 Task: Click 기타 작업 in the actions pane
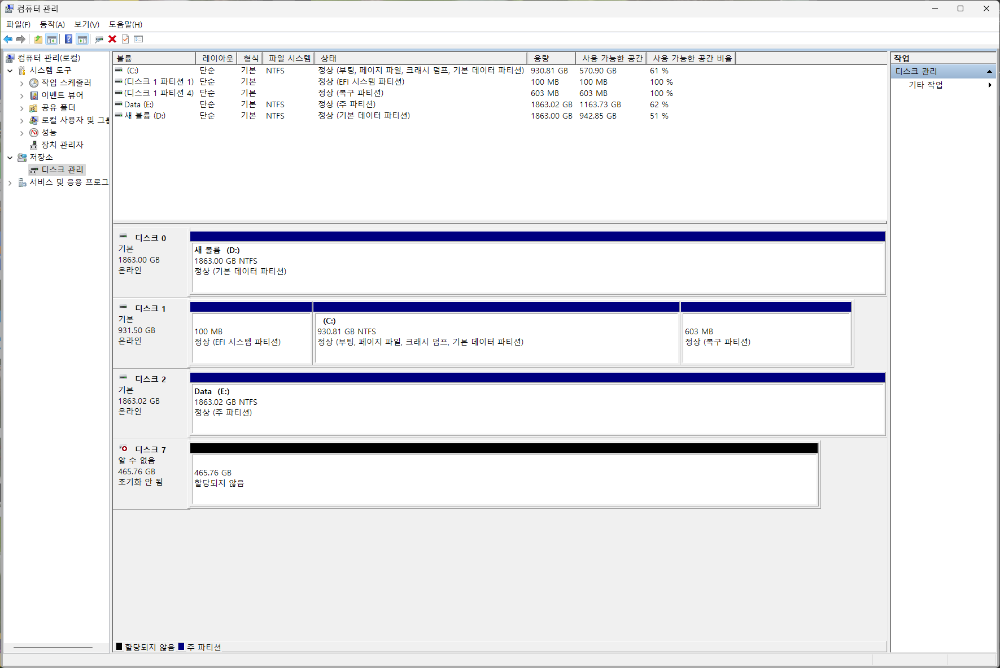[x=925, y=85]
